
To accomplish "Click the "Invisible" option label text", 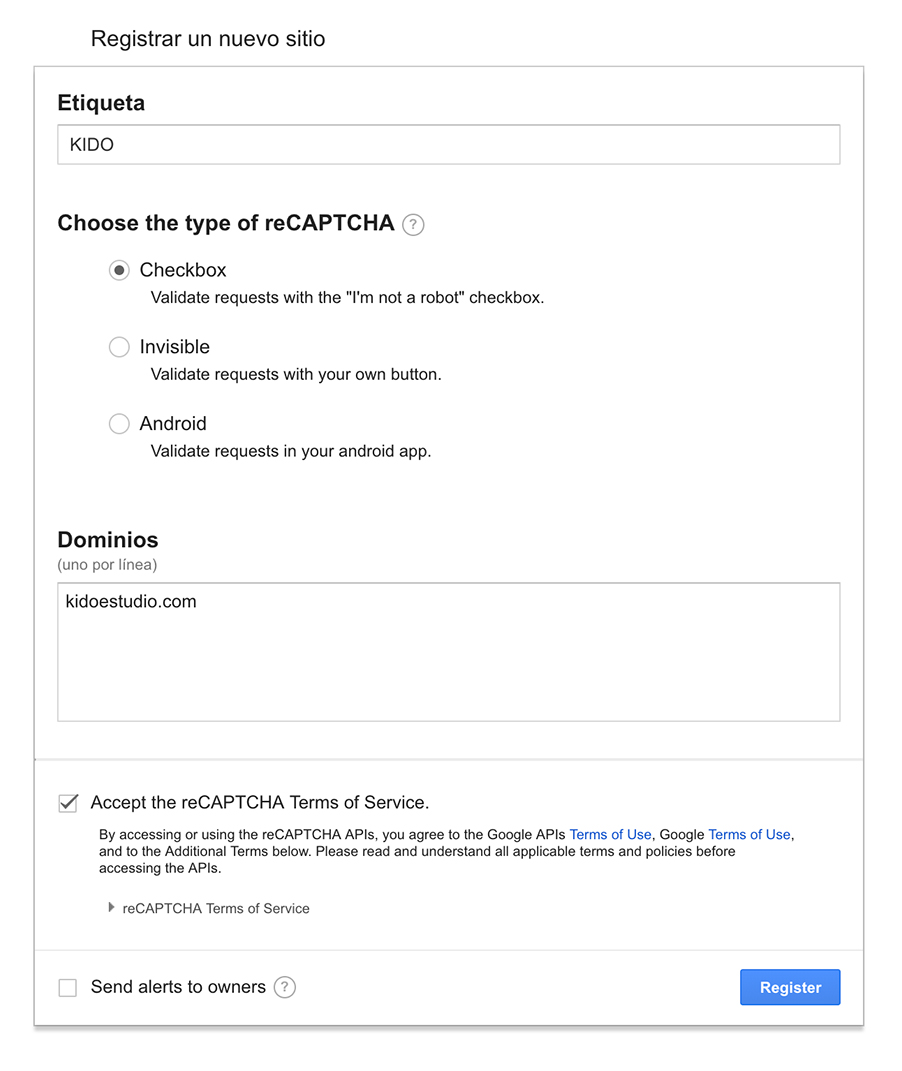I will coord(175,347).
